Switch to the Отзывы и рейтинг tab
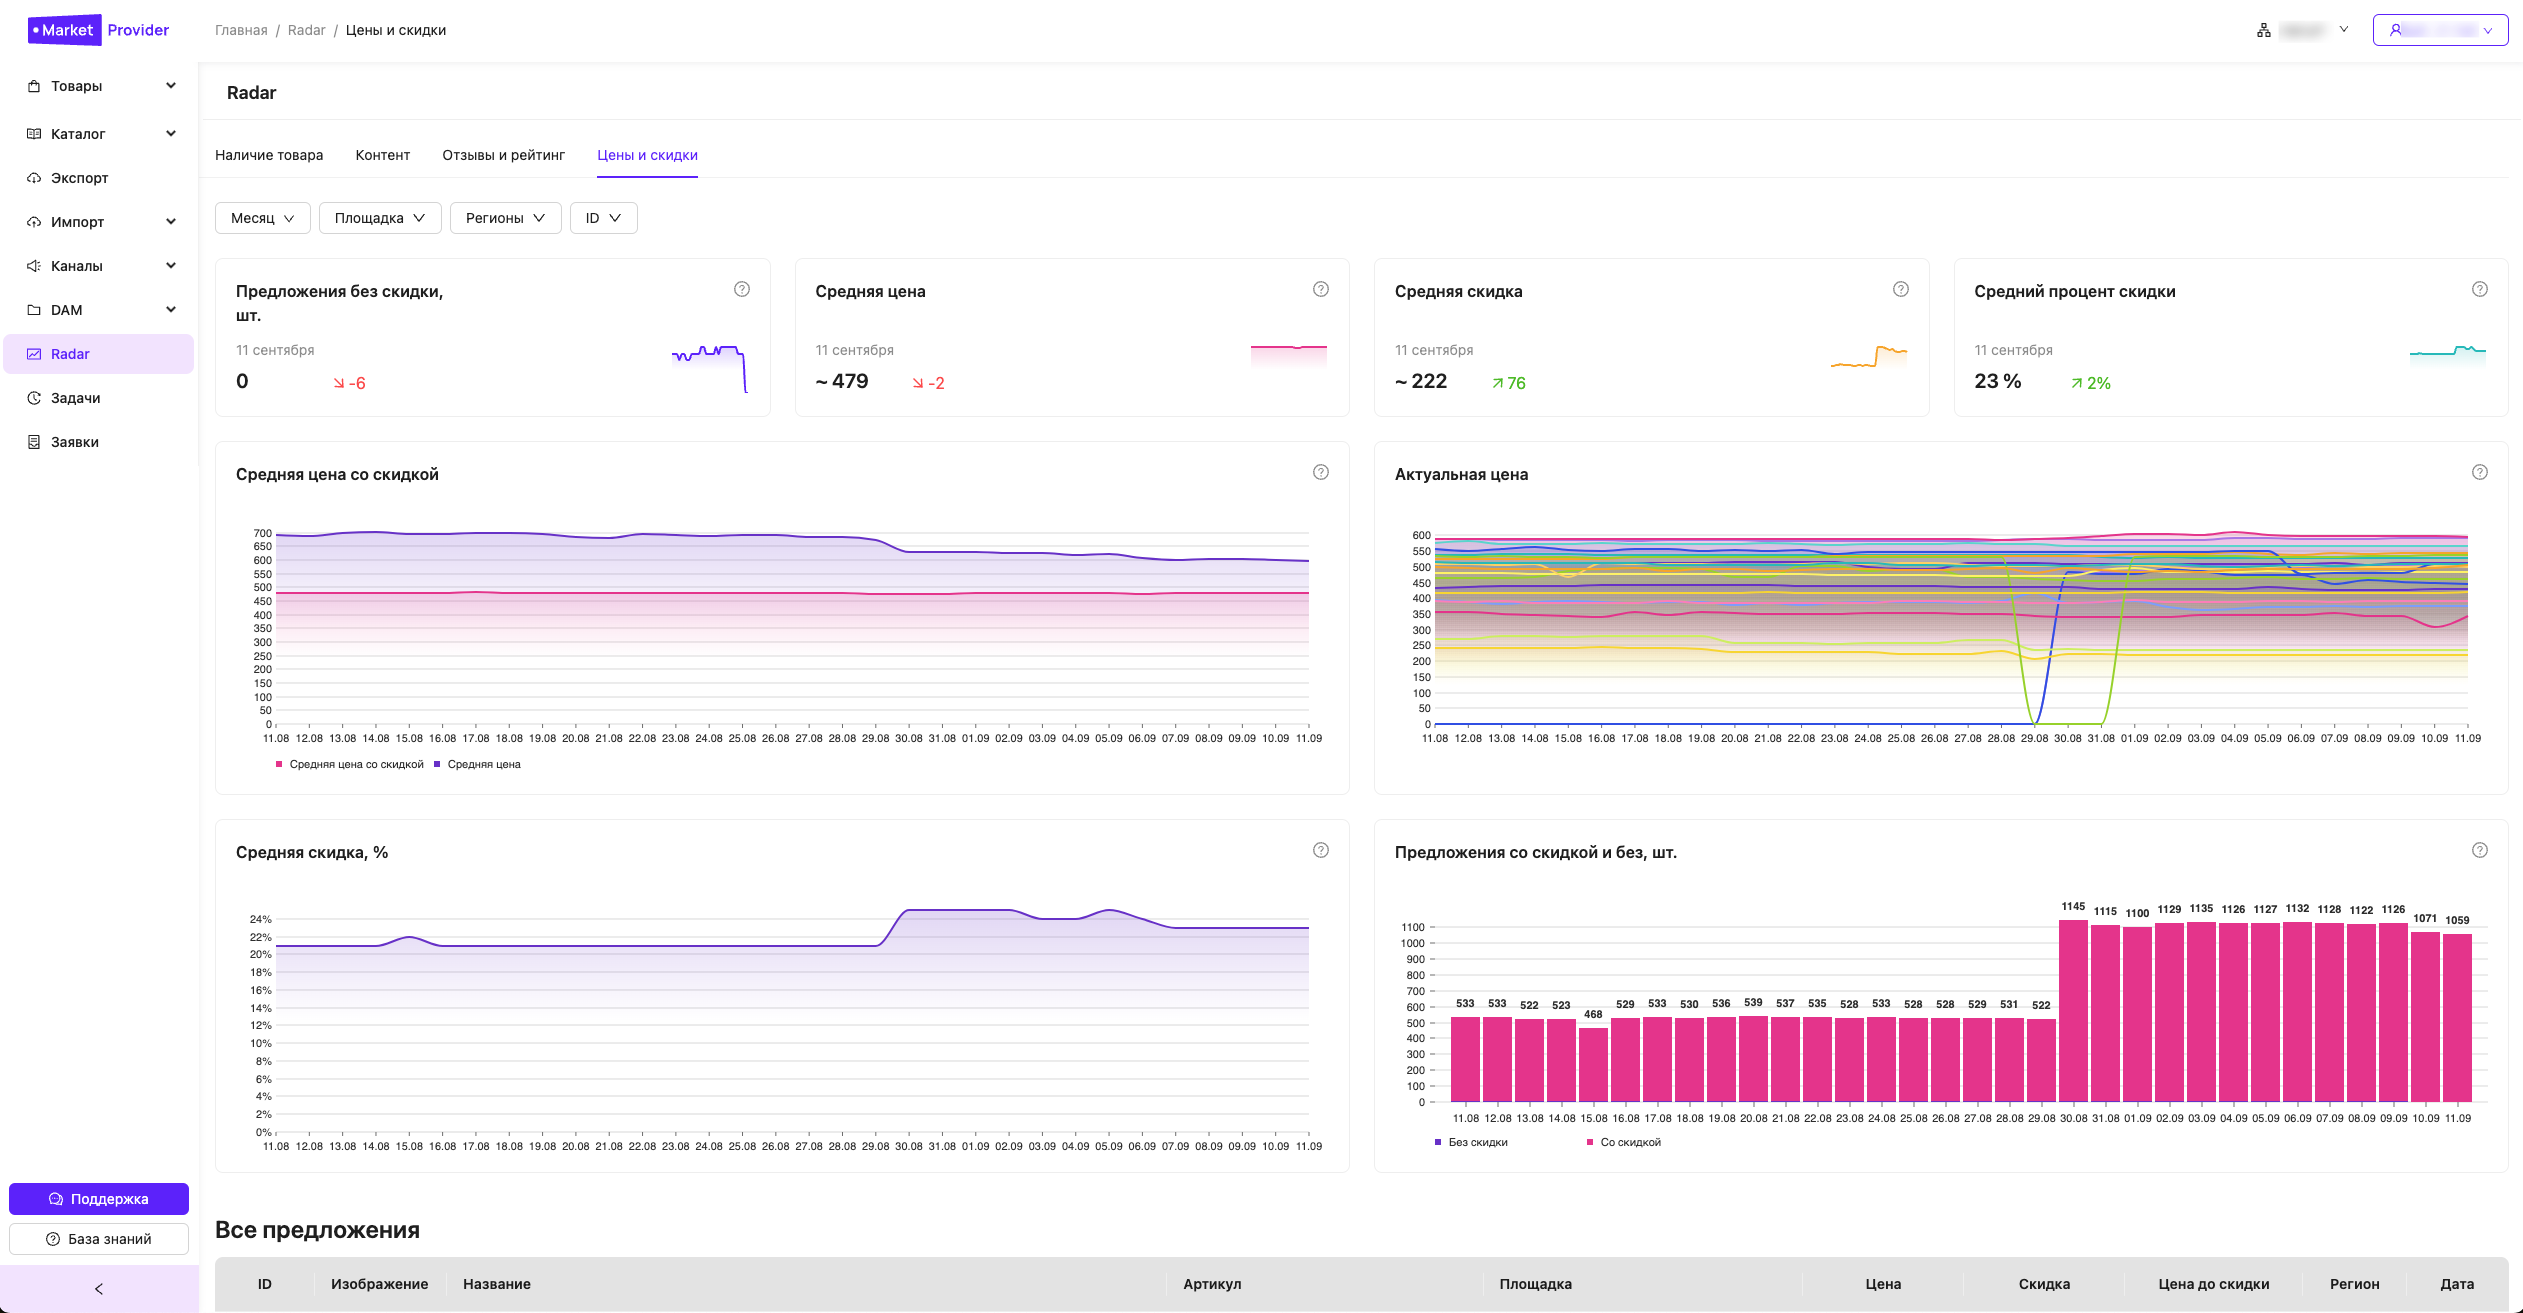Viewport: 2523px width, 1313px height. point(503,155)
